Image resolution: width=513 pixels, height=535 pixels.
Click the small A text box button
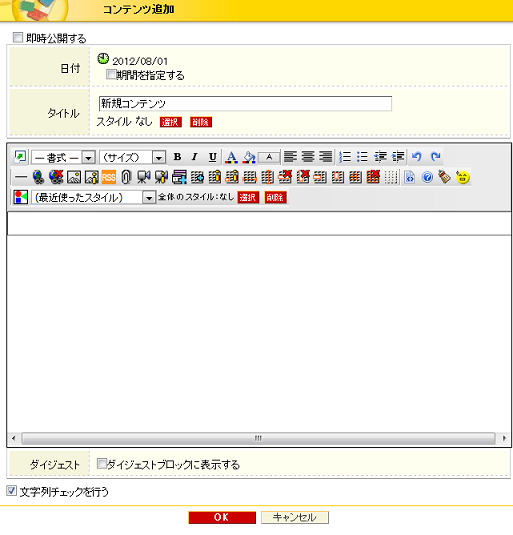269,157
